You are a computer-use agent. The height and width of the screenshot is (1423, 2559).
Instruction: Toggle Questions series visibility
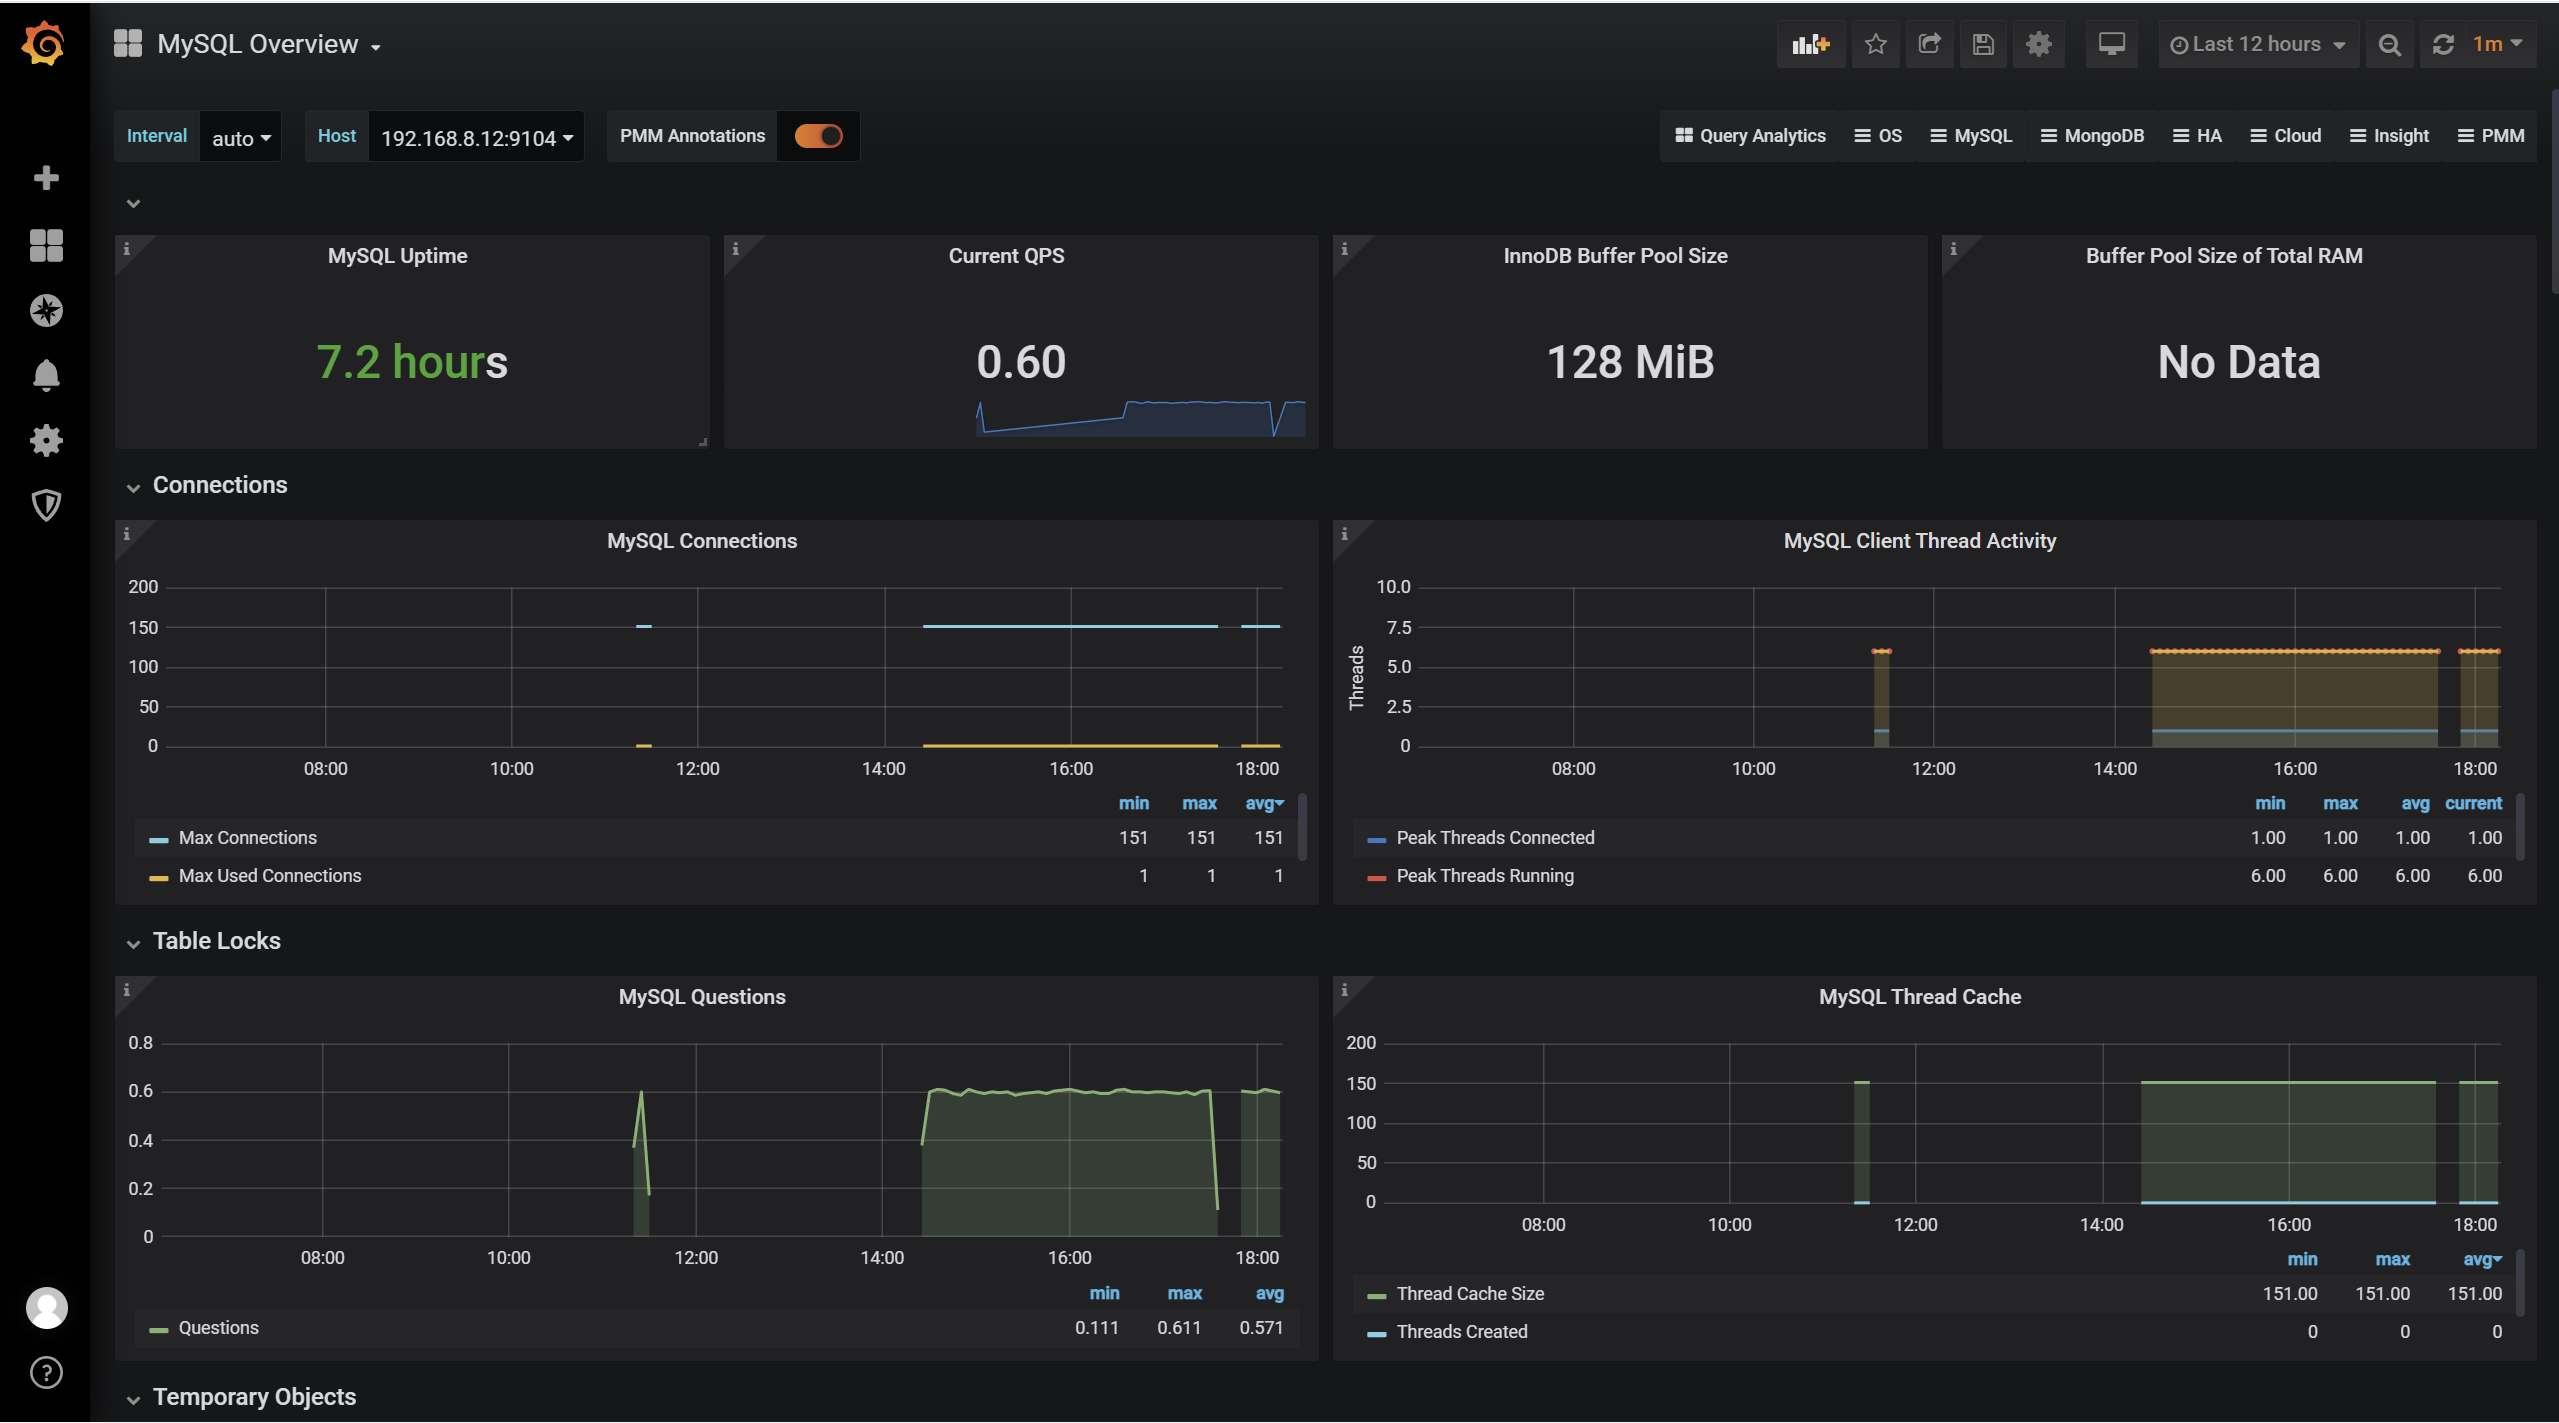coord(218,1328)
